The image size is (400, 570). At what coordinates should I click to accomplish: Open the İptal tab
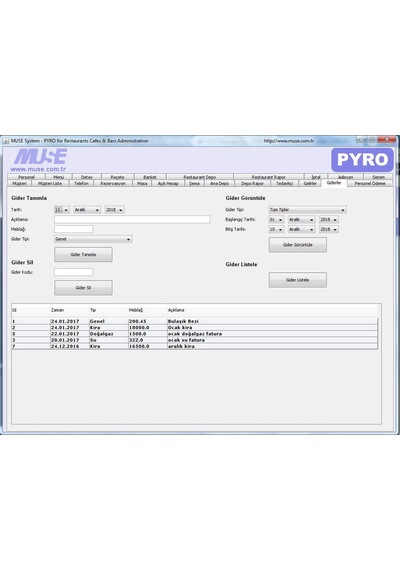click(316, 177)
